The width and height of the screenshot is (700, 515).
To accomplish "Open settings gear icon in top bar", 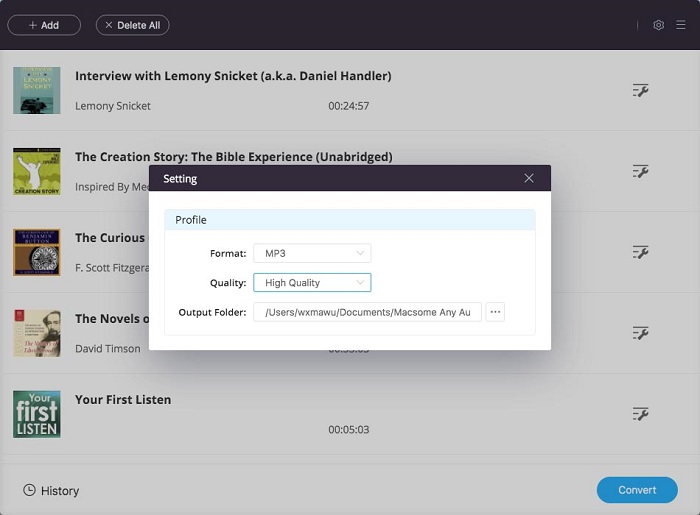I will 658,25.
